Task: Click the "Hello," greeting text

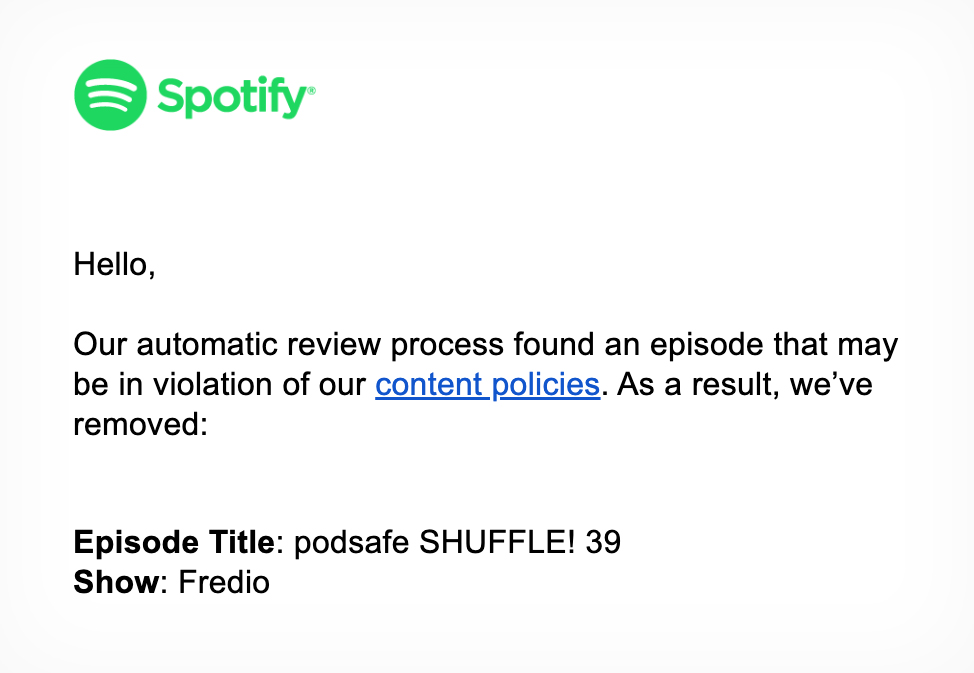Action: 114,264
